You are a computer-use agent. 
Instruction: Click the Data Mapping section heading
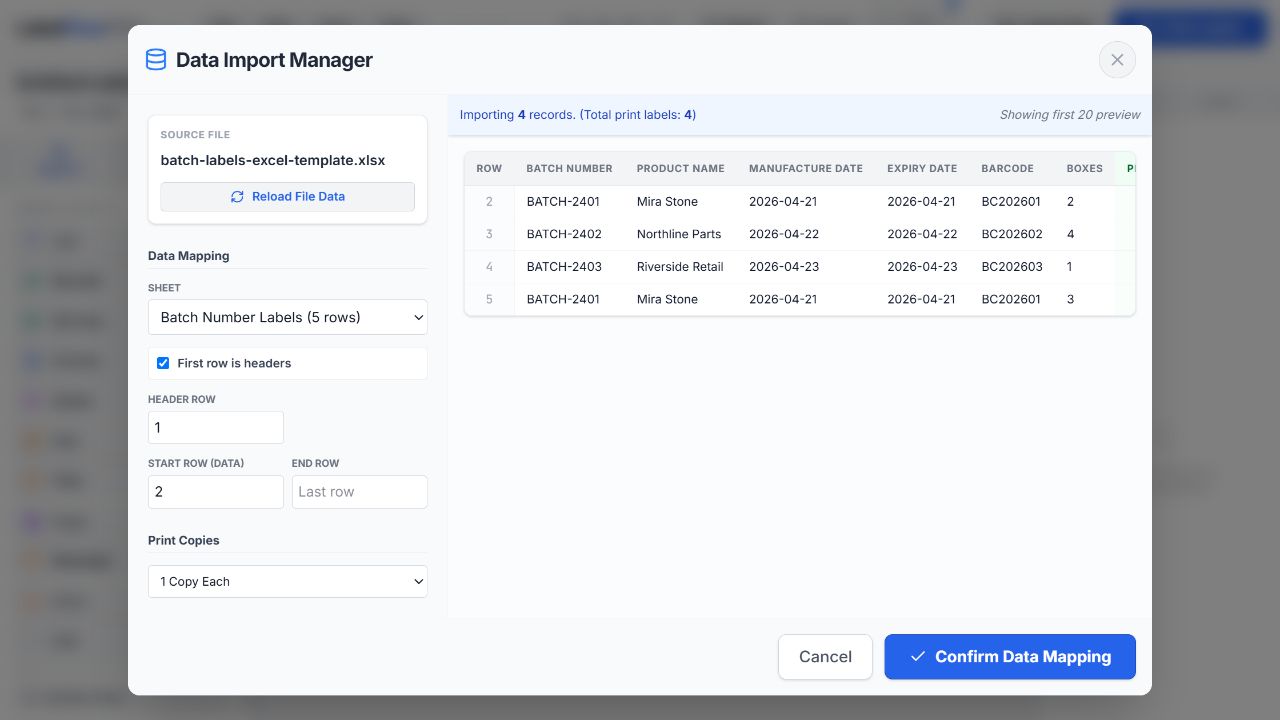coord(189,256)
